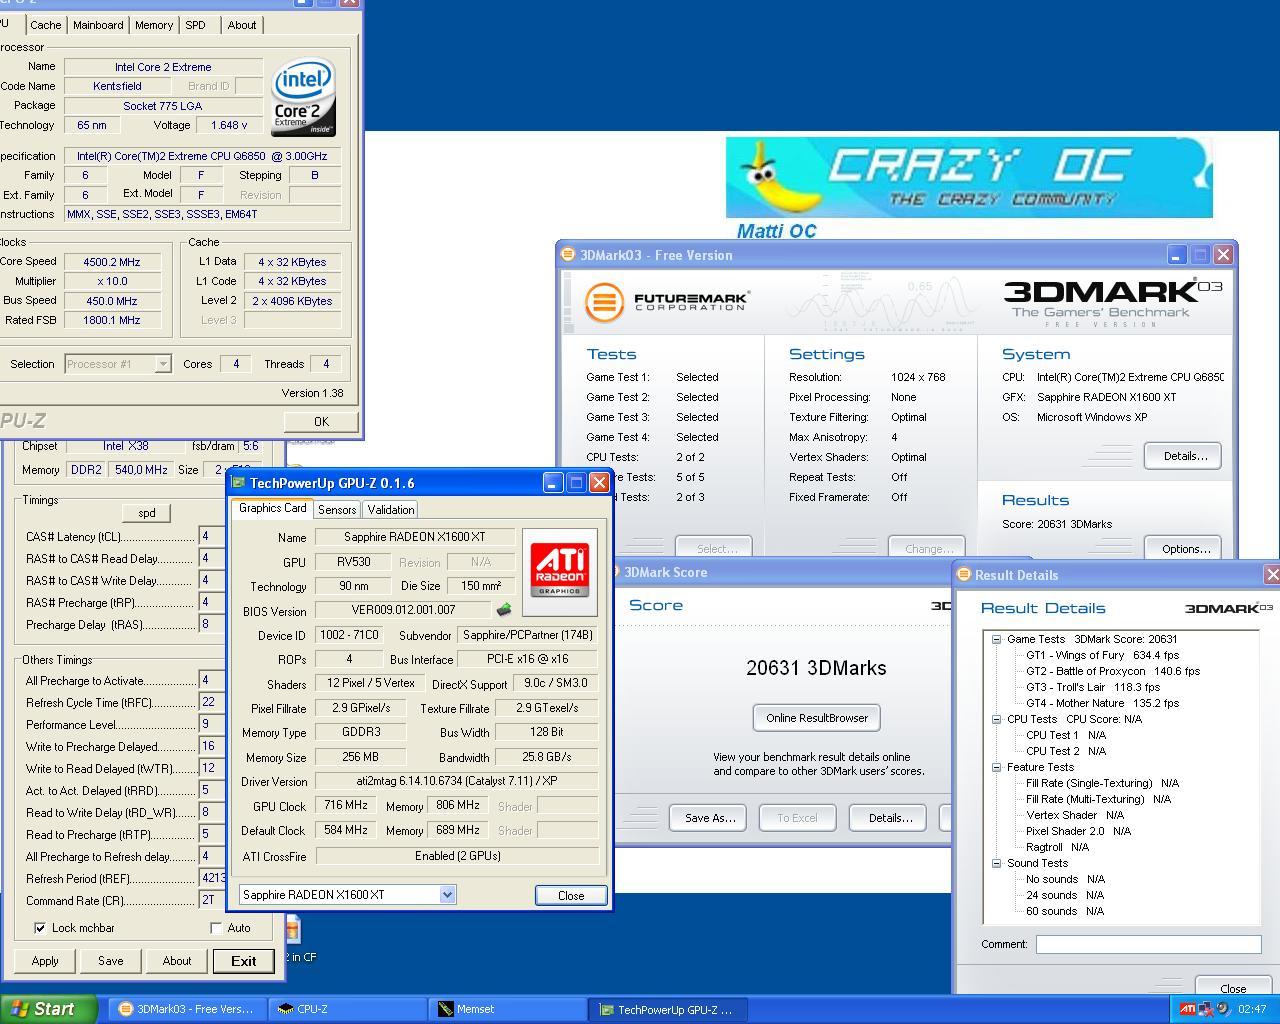This screenshot has width=1280, height=1024.
Task: Open Refresh Cycle Time (tRFC) dropdown
Action: coord(212,703)
